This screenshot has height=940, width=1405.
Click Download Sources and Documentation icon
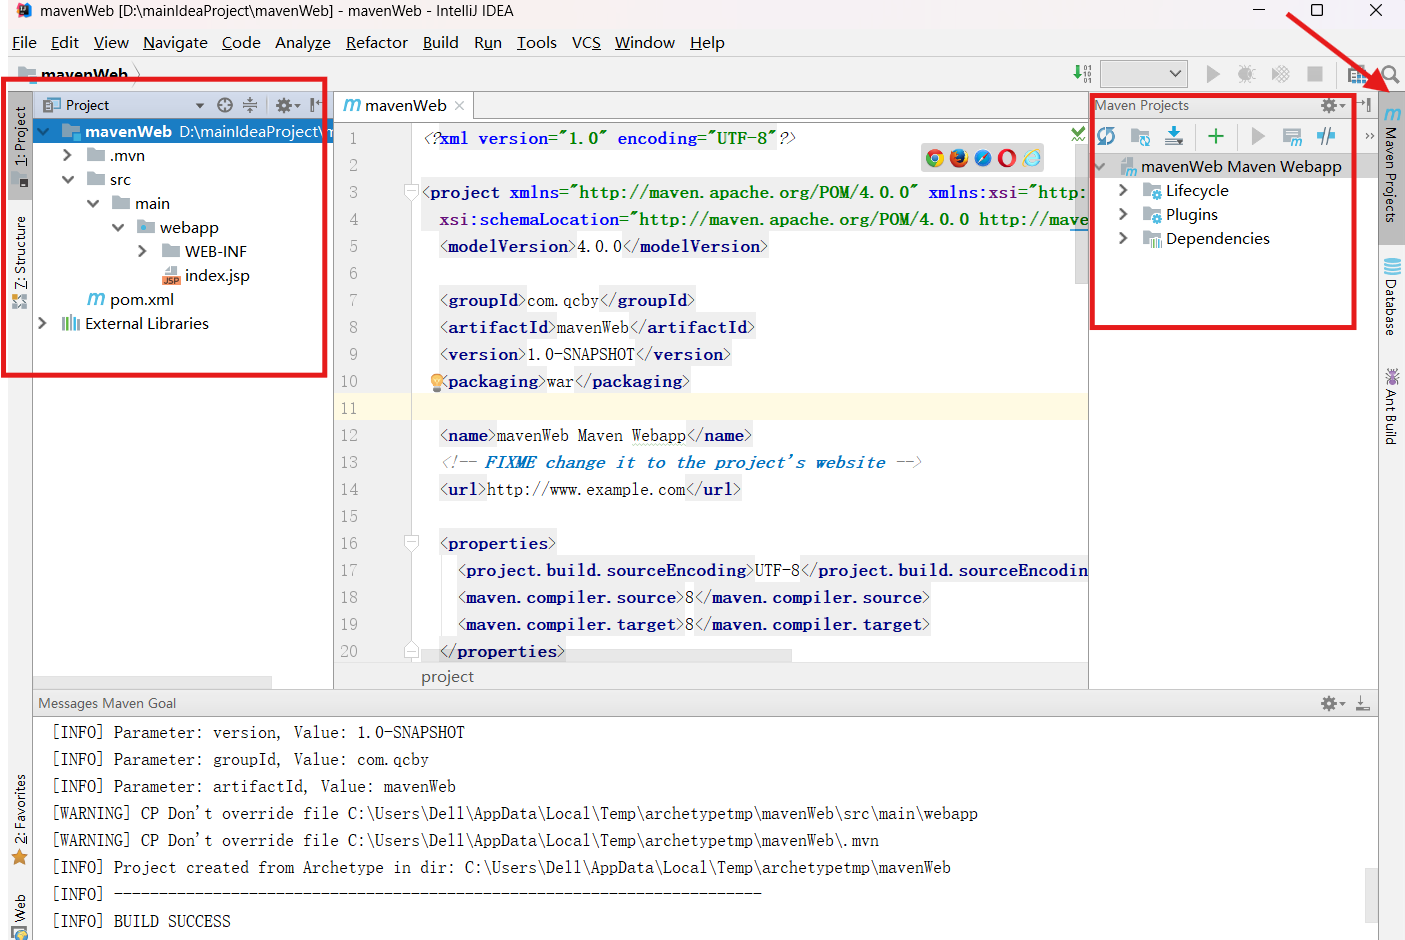(1174, 136)
